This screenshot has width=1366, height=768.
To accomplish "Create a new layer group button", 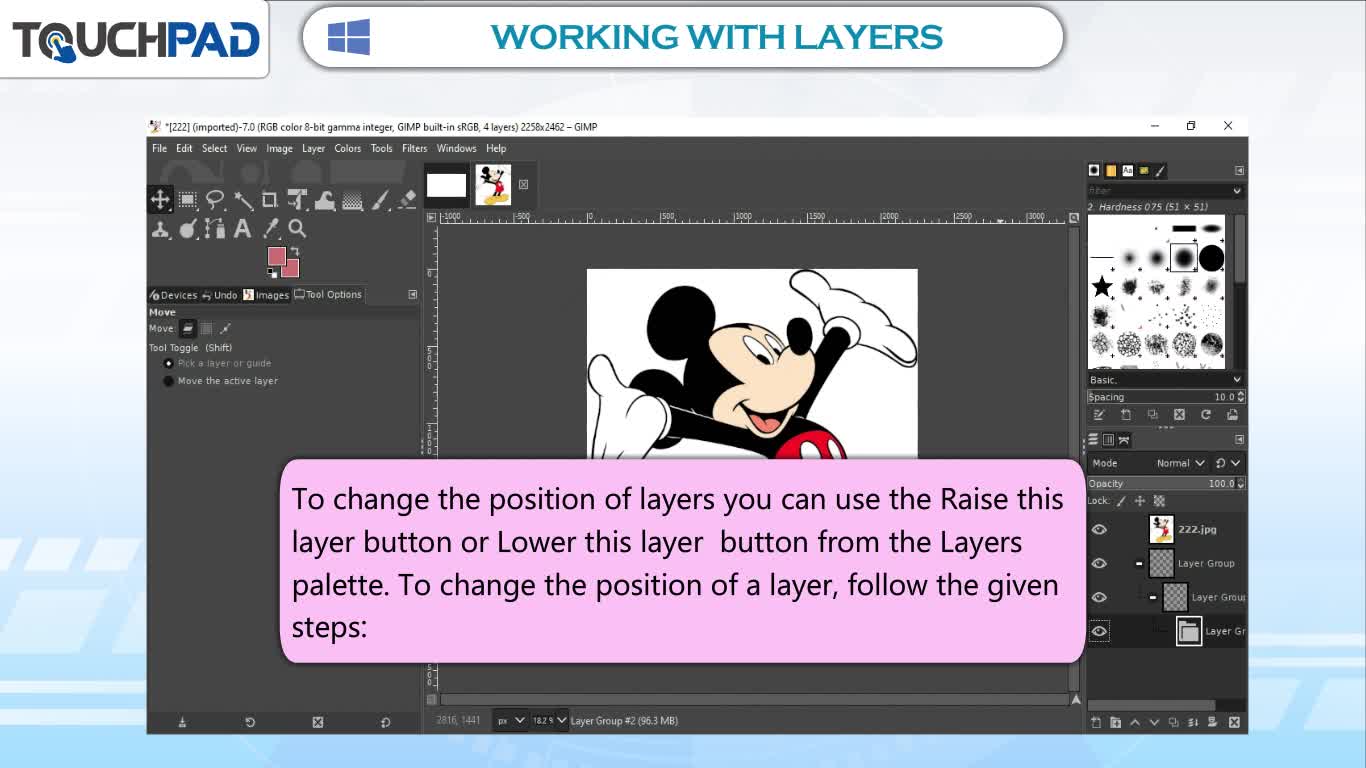I will point(1115,722).
